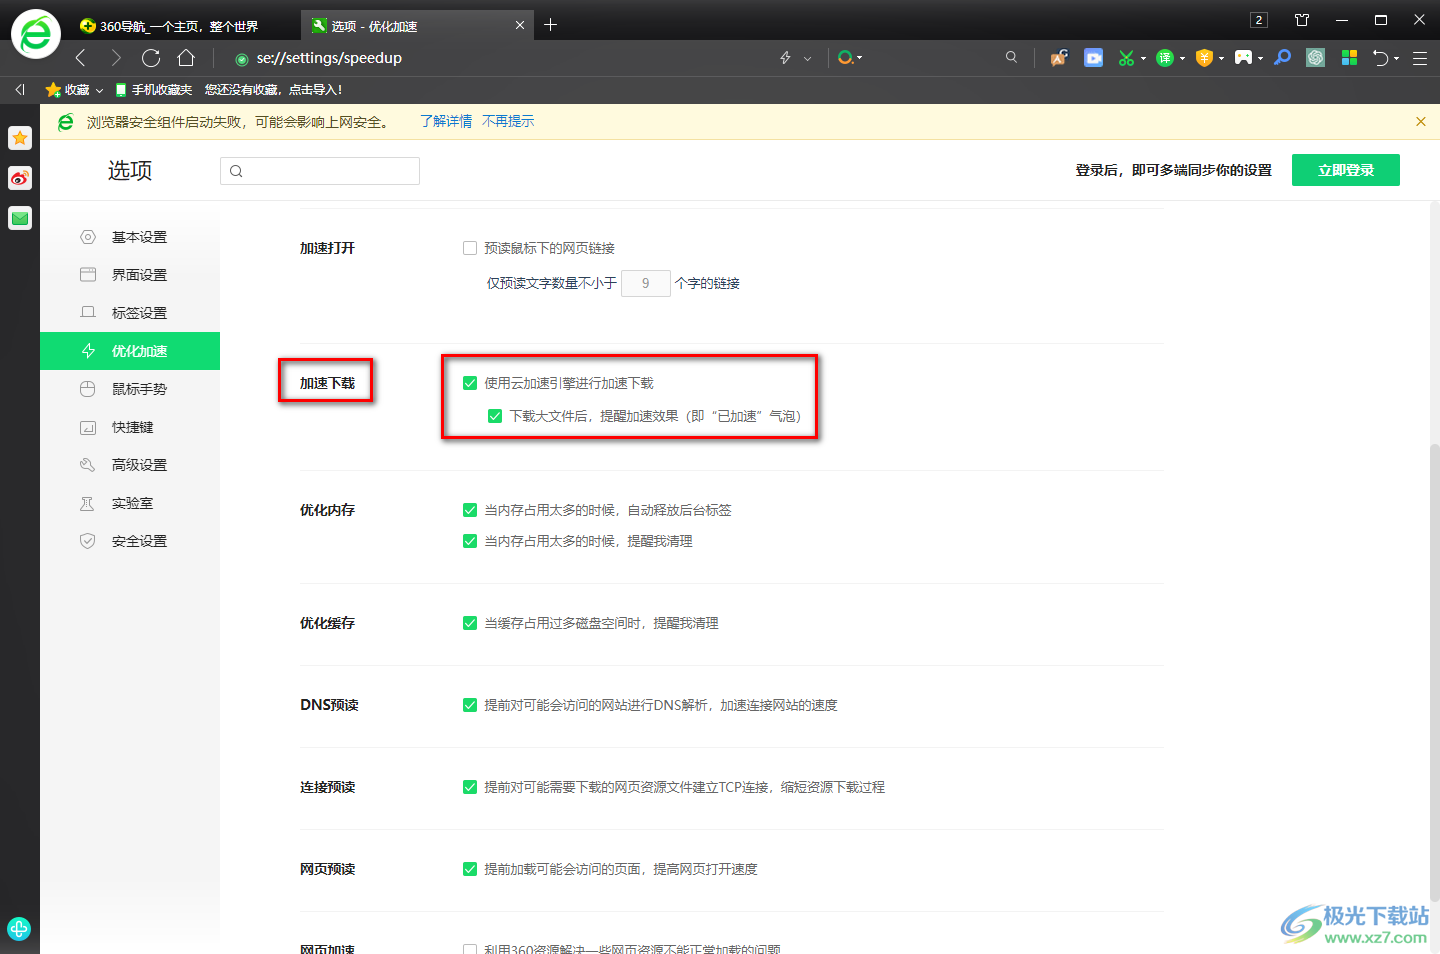Click the lightning speed mode icon in address bar
Screen dimensions: 1440x954
(786, 58)
